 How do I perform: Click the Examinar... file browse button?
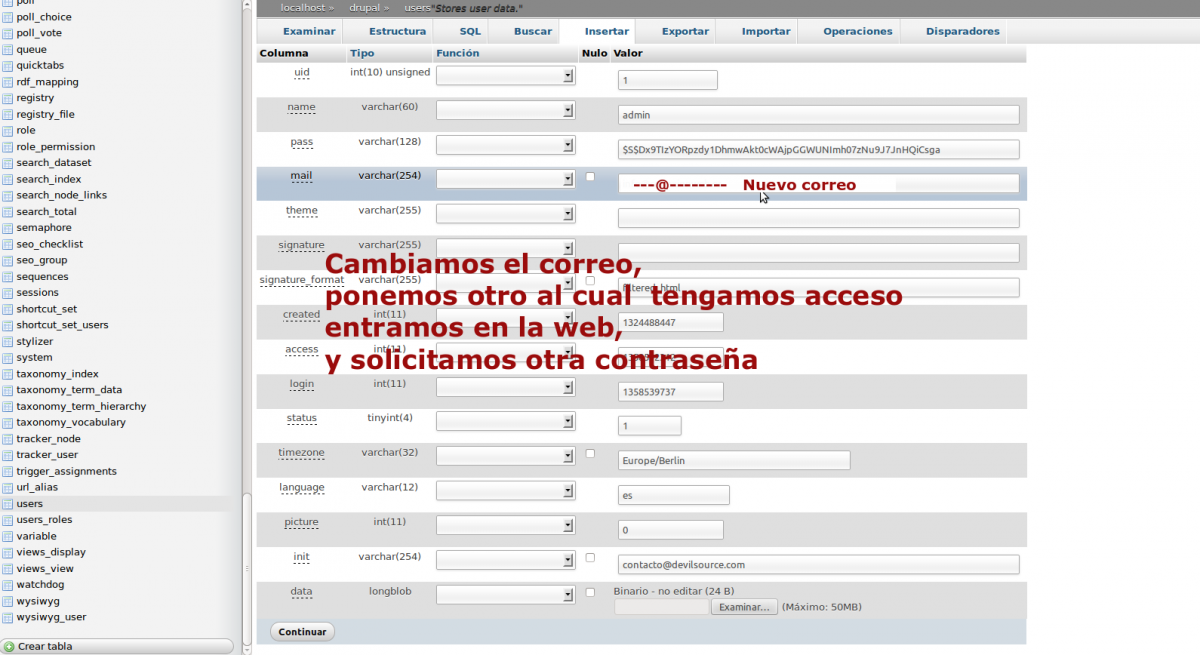click(744, 607)
